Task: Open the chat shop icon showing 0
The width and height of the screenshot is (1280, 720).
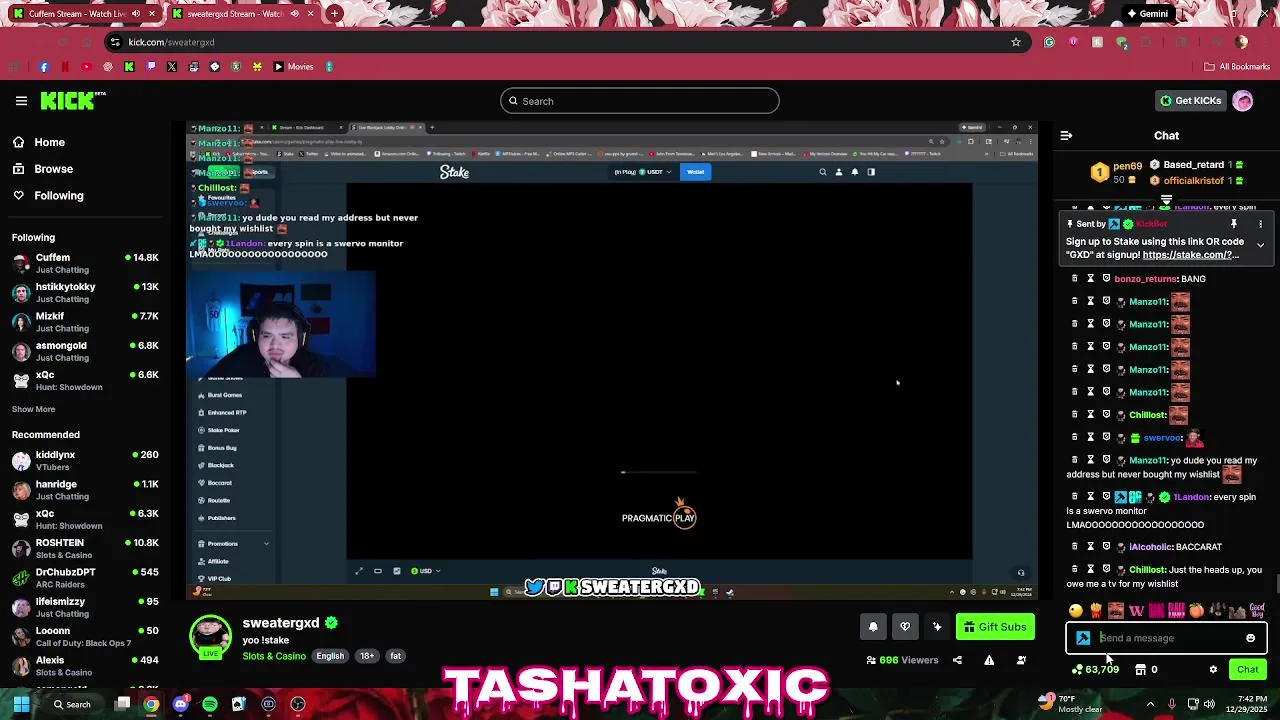Action: (1146, 670)
